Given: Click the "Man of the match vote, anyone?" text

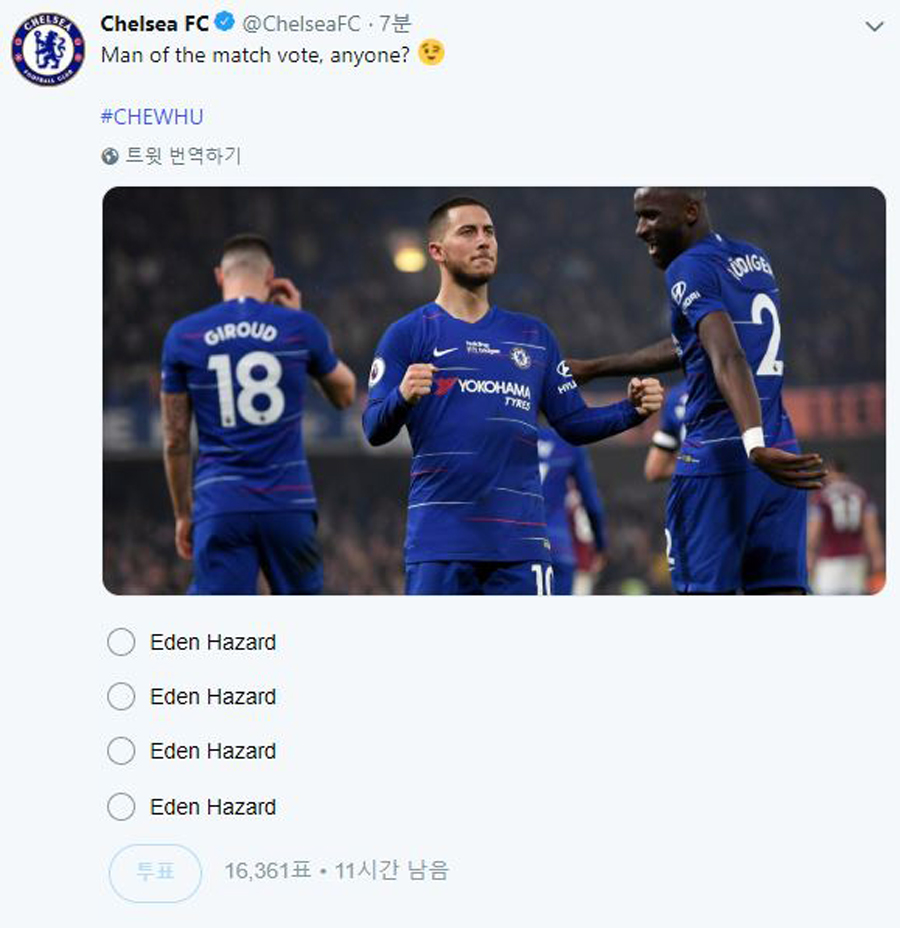Looking at the screenshot, I should [x=254, y=54].
